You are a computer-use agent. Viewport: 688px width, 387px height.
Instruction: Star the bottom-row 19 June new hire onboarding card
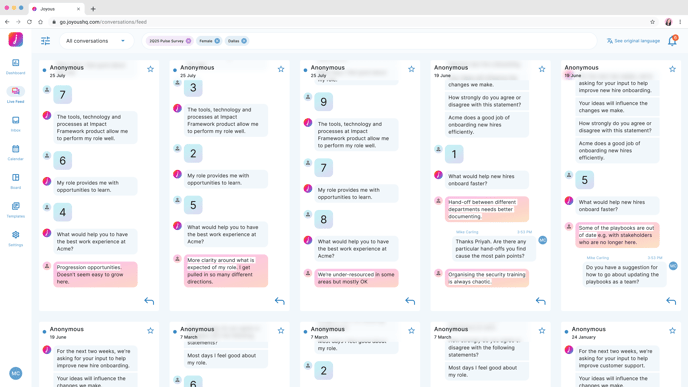pos(150,330)
